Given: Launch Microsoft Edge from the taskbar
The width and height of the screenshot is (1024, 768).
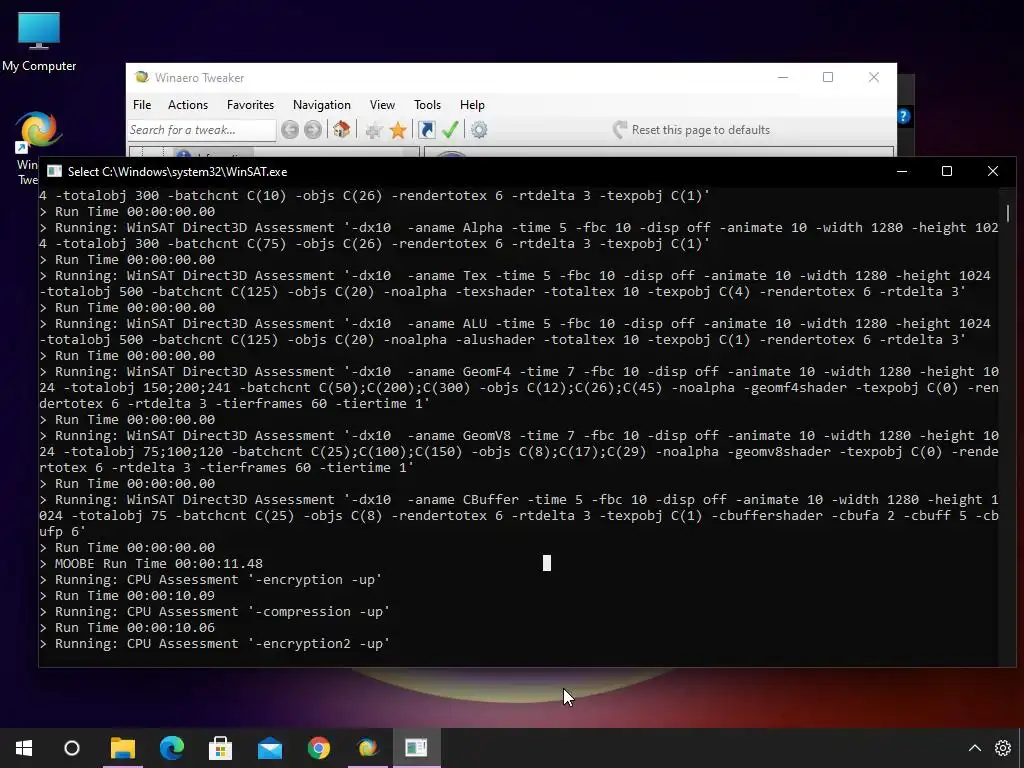Looking at the screenshot, I should [172, 748].
